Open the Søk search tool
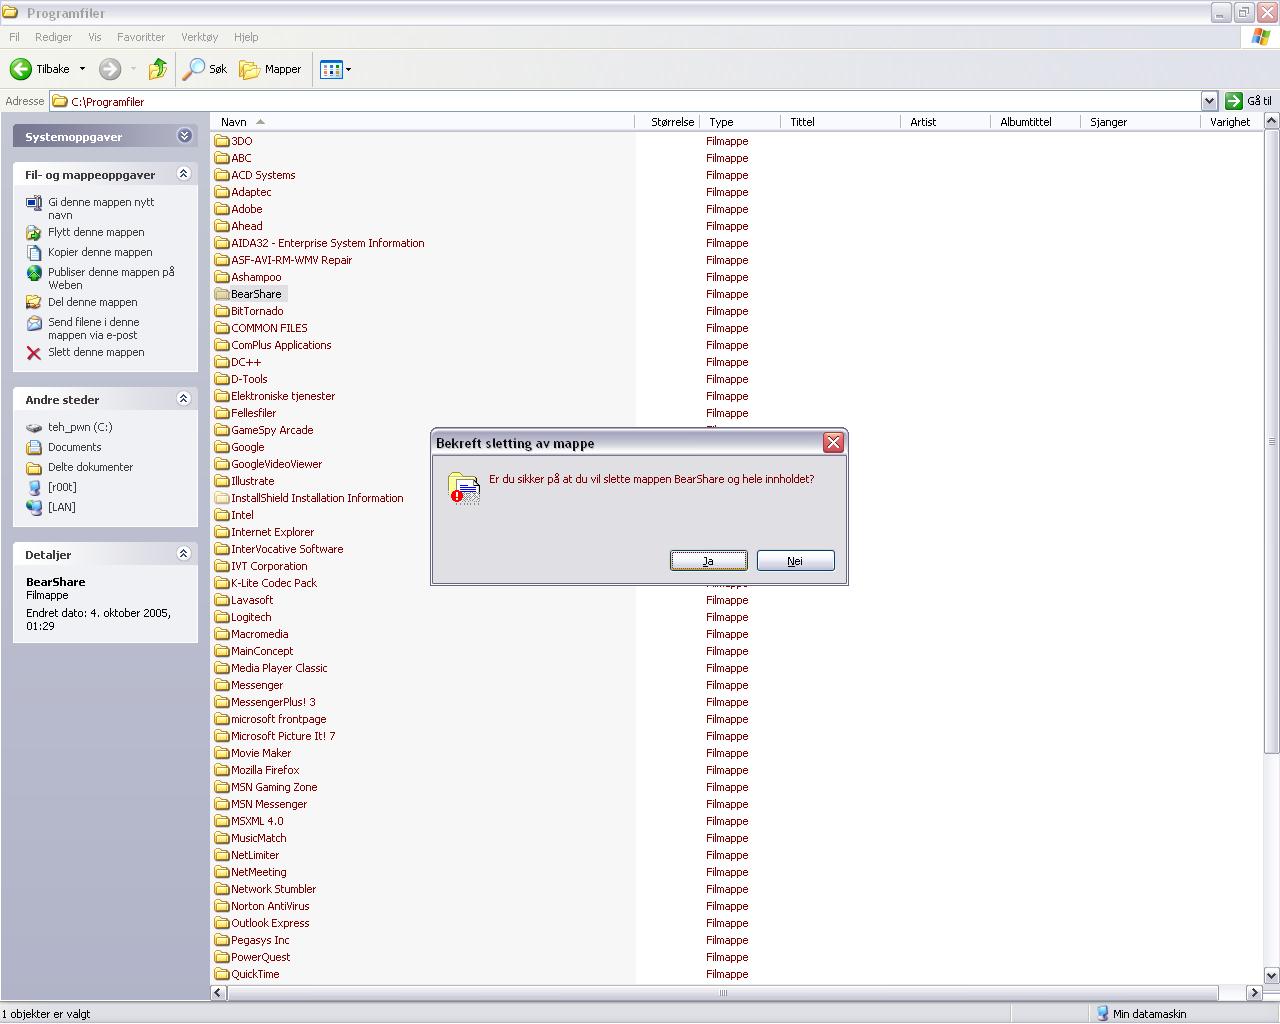Screen dimensions: 1280x1024 point(205,69)
